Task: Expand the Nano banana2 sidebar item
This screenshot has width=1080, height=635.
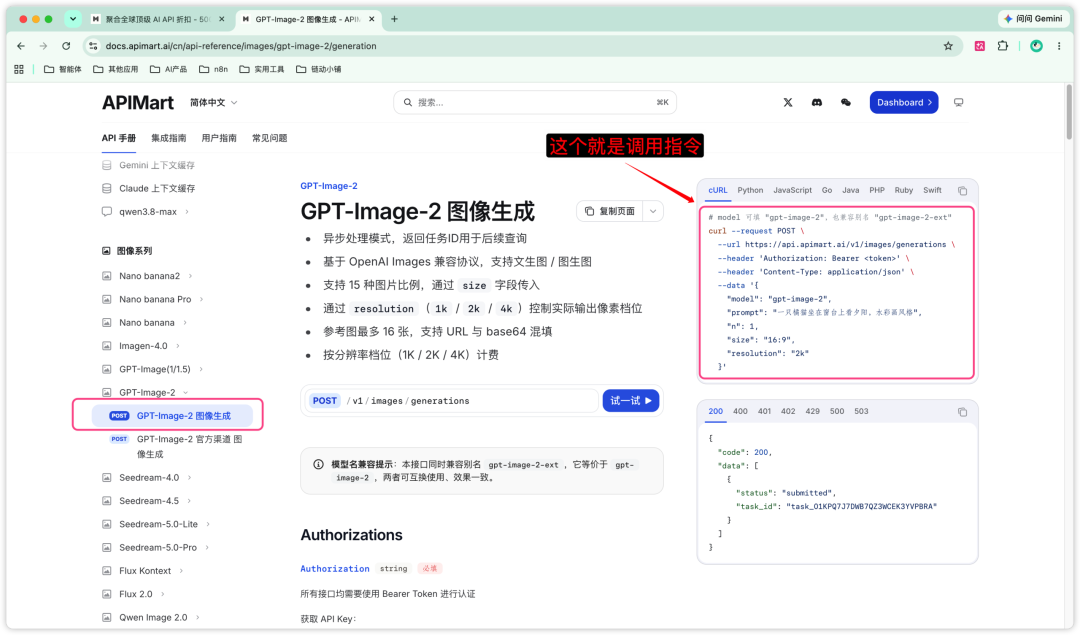Action: pyautogui.click(x=191, y=276)
